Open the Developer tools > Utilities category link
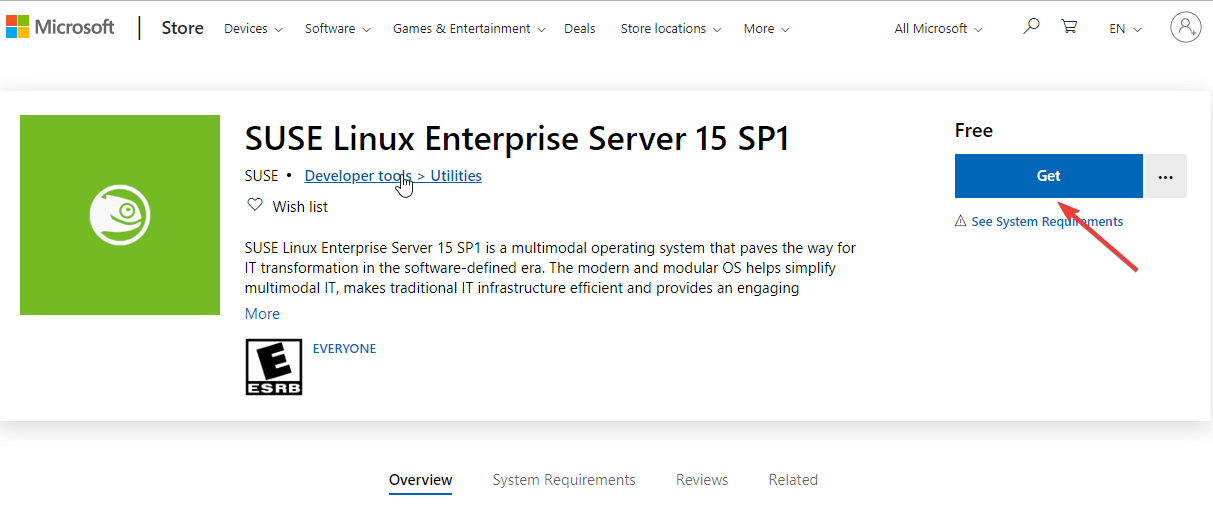 coord(393,176)
